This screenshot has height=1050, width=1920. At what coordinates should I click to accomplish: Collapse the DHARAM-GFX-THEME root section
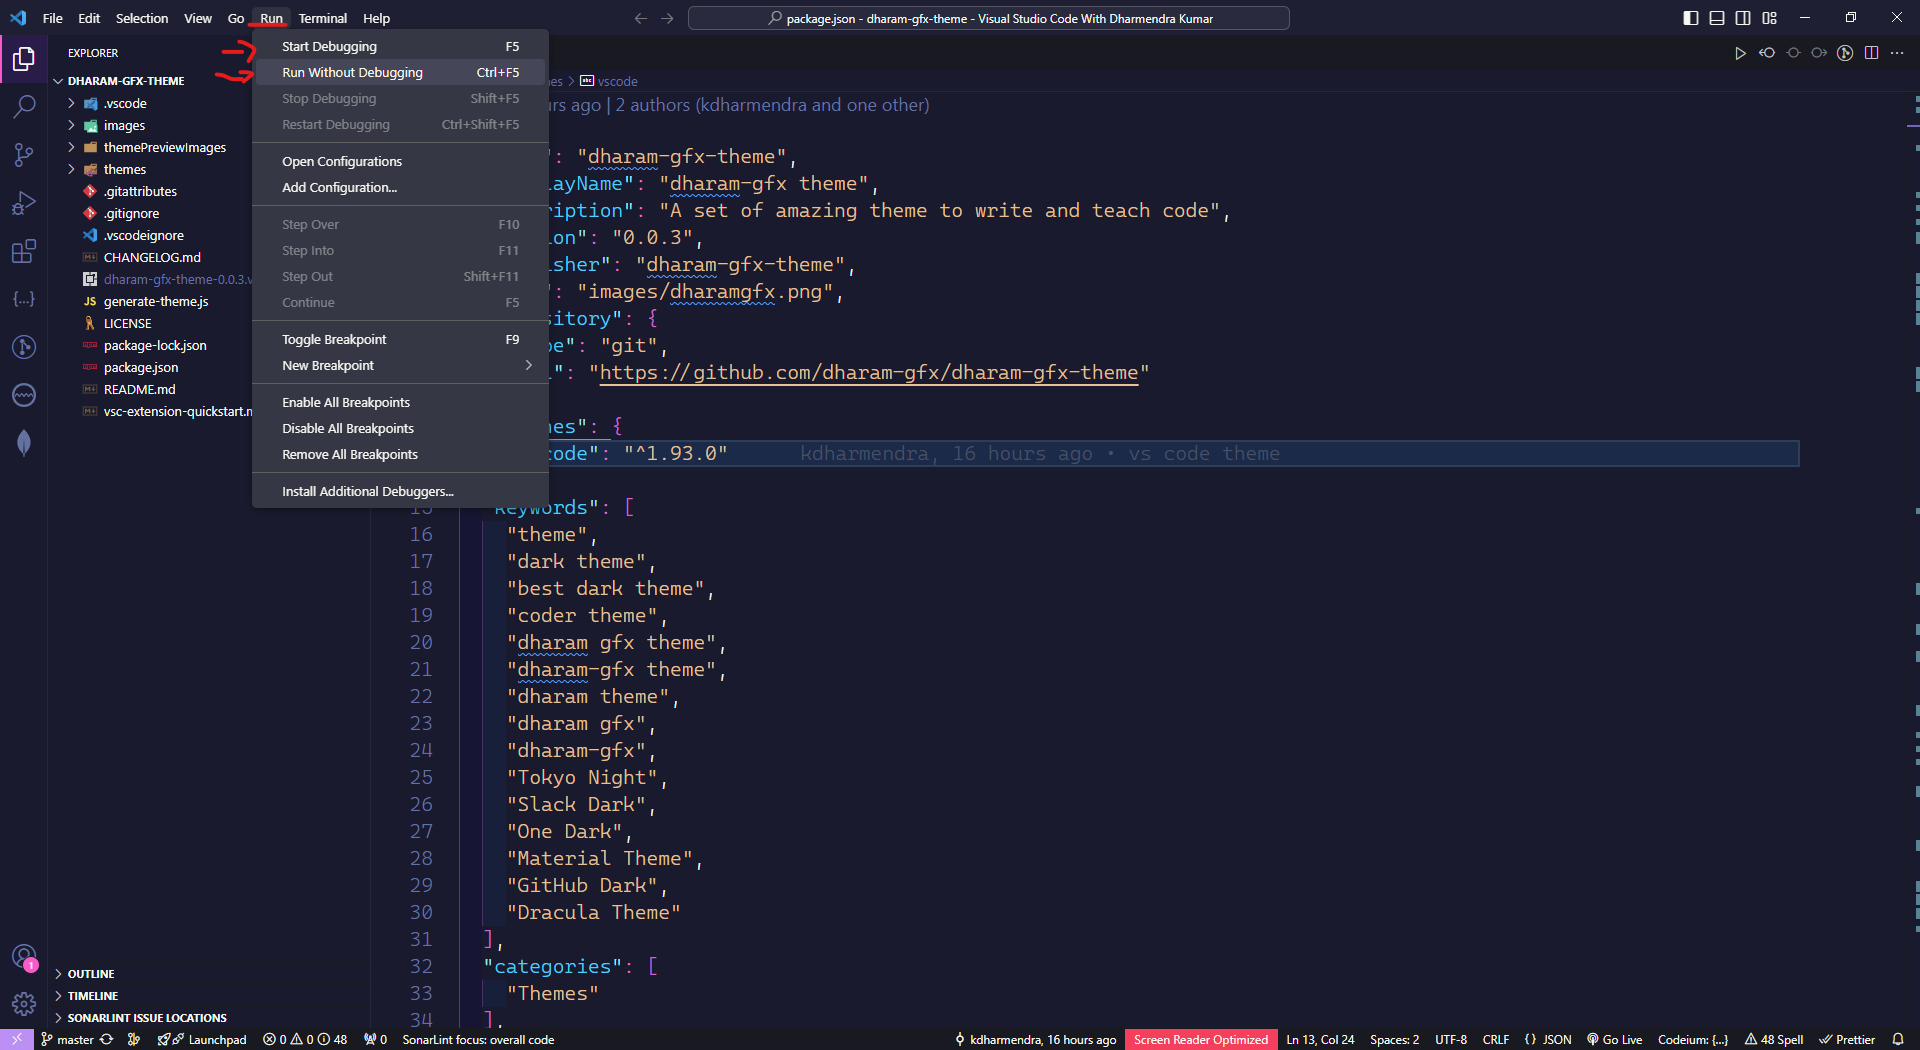pos(126,81)
